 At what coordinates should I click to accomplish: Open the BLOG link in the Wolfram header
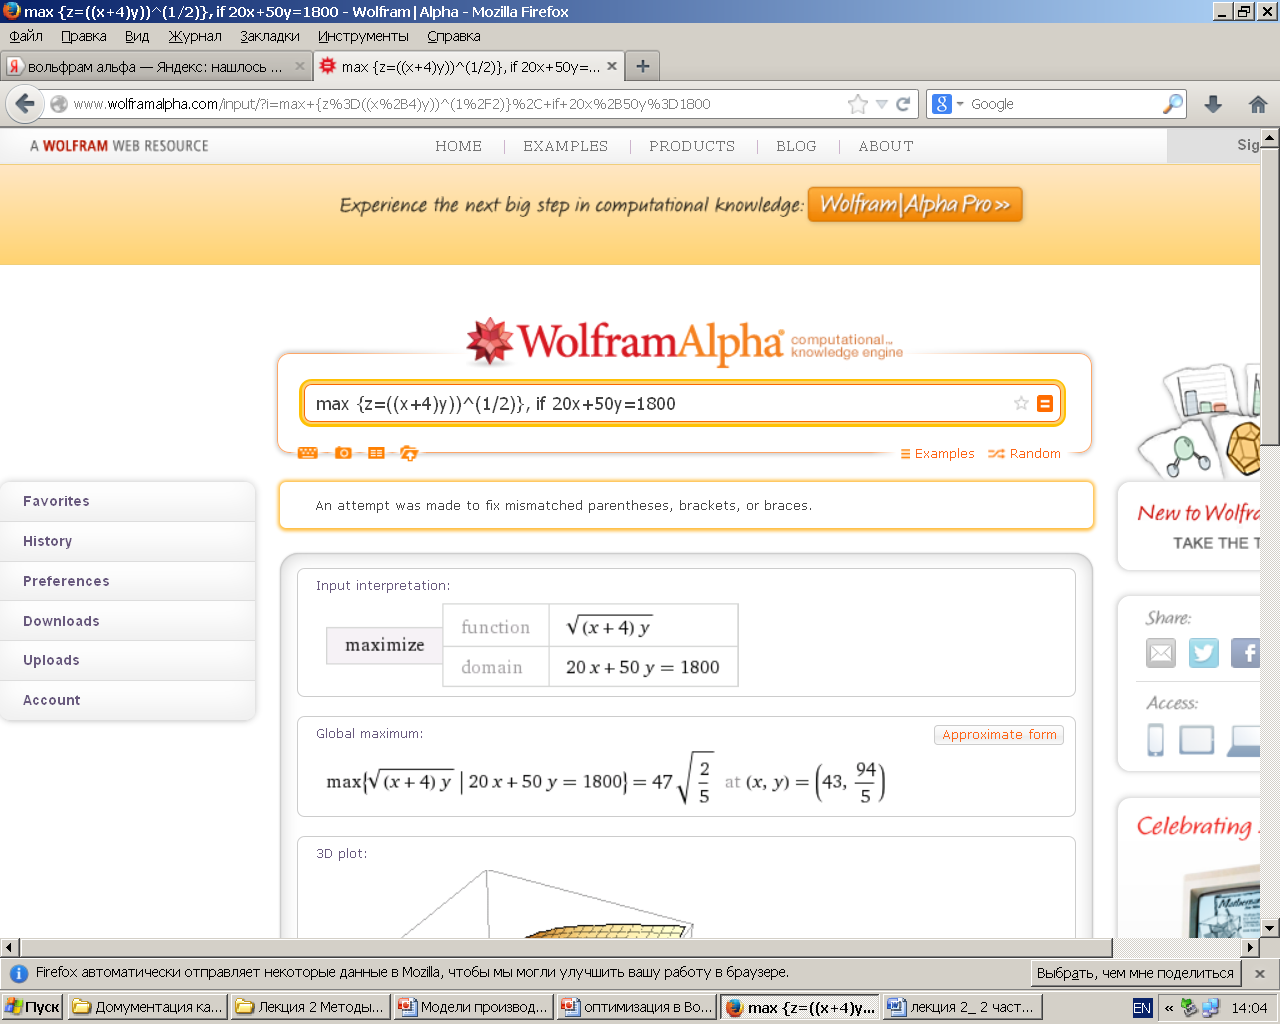click(796, 146)
